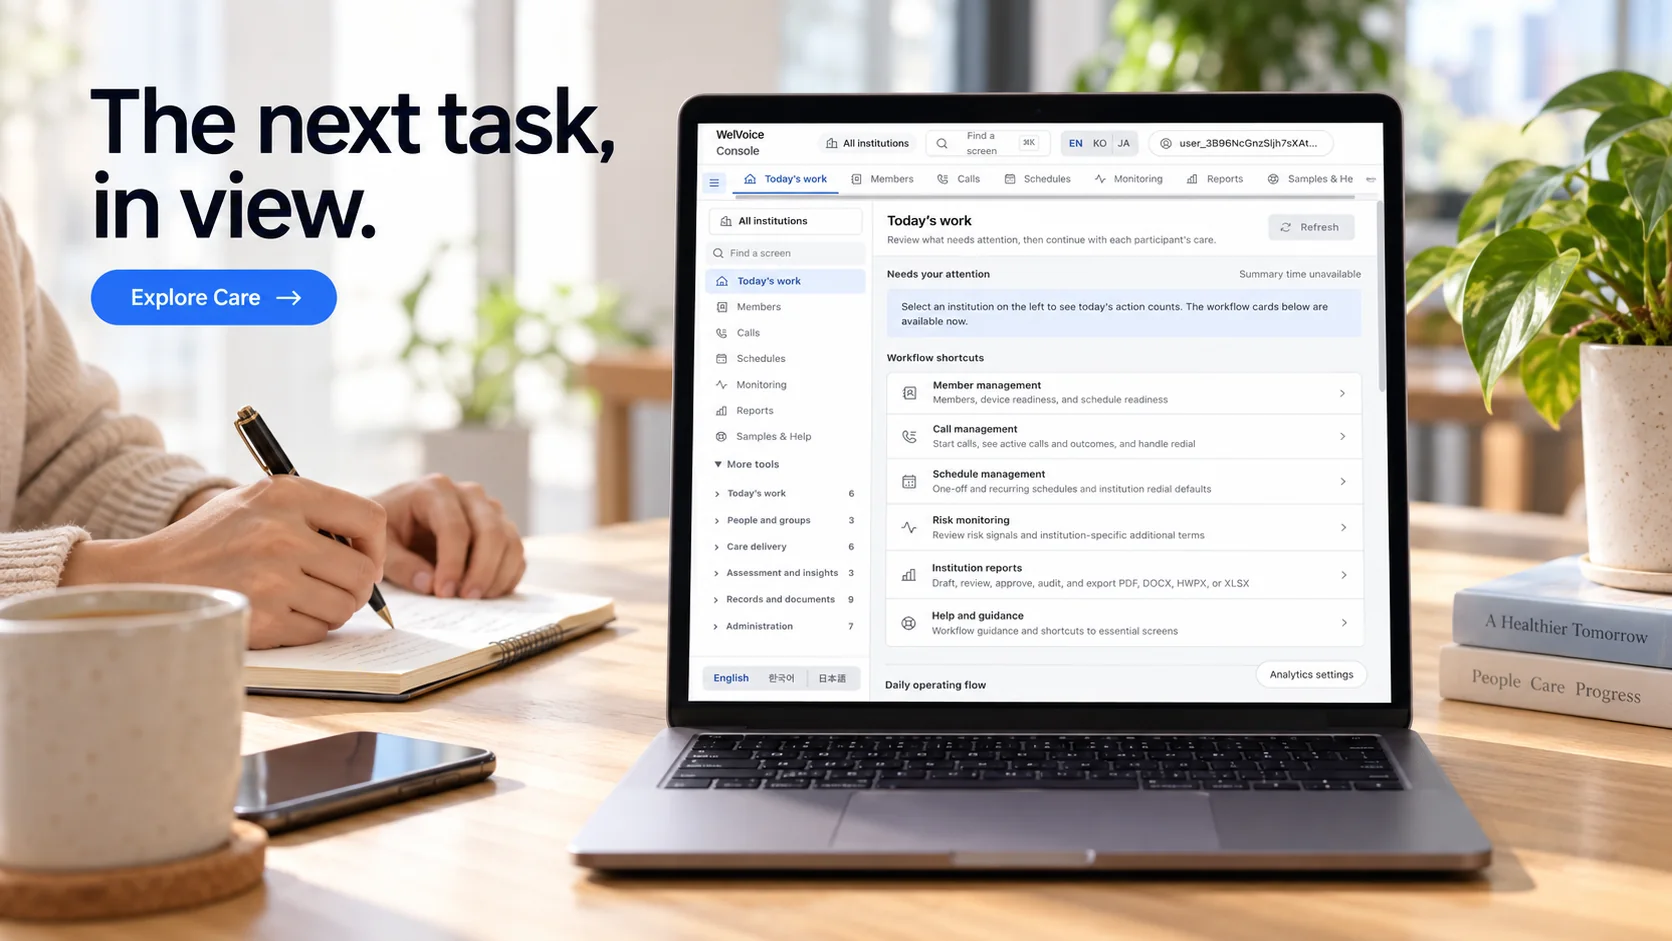
Task: Select EN in the top language toggle
Action: click(1075, 143)
